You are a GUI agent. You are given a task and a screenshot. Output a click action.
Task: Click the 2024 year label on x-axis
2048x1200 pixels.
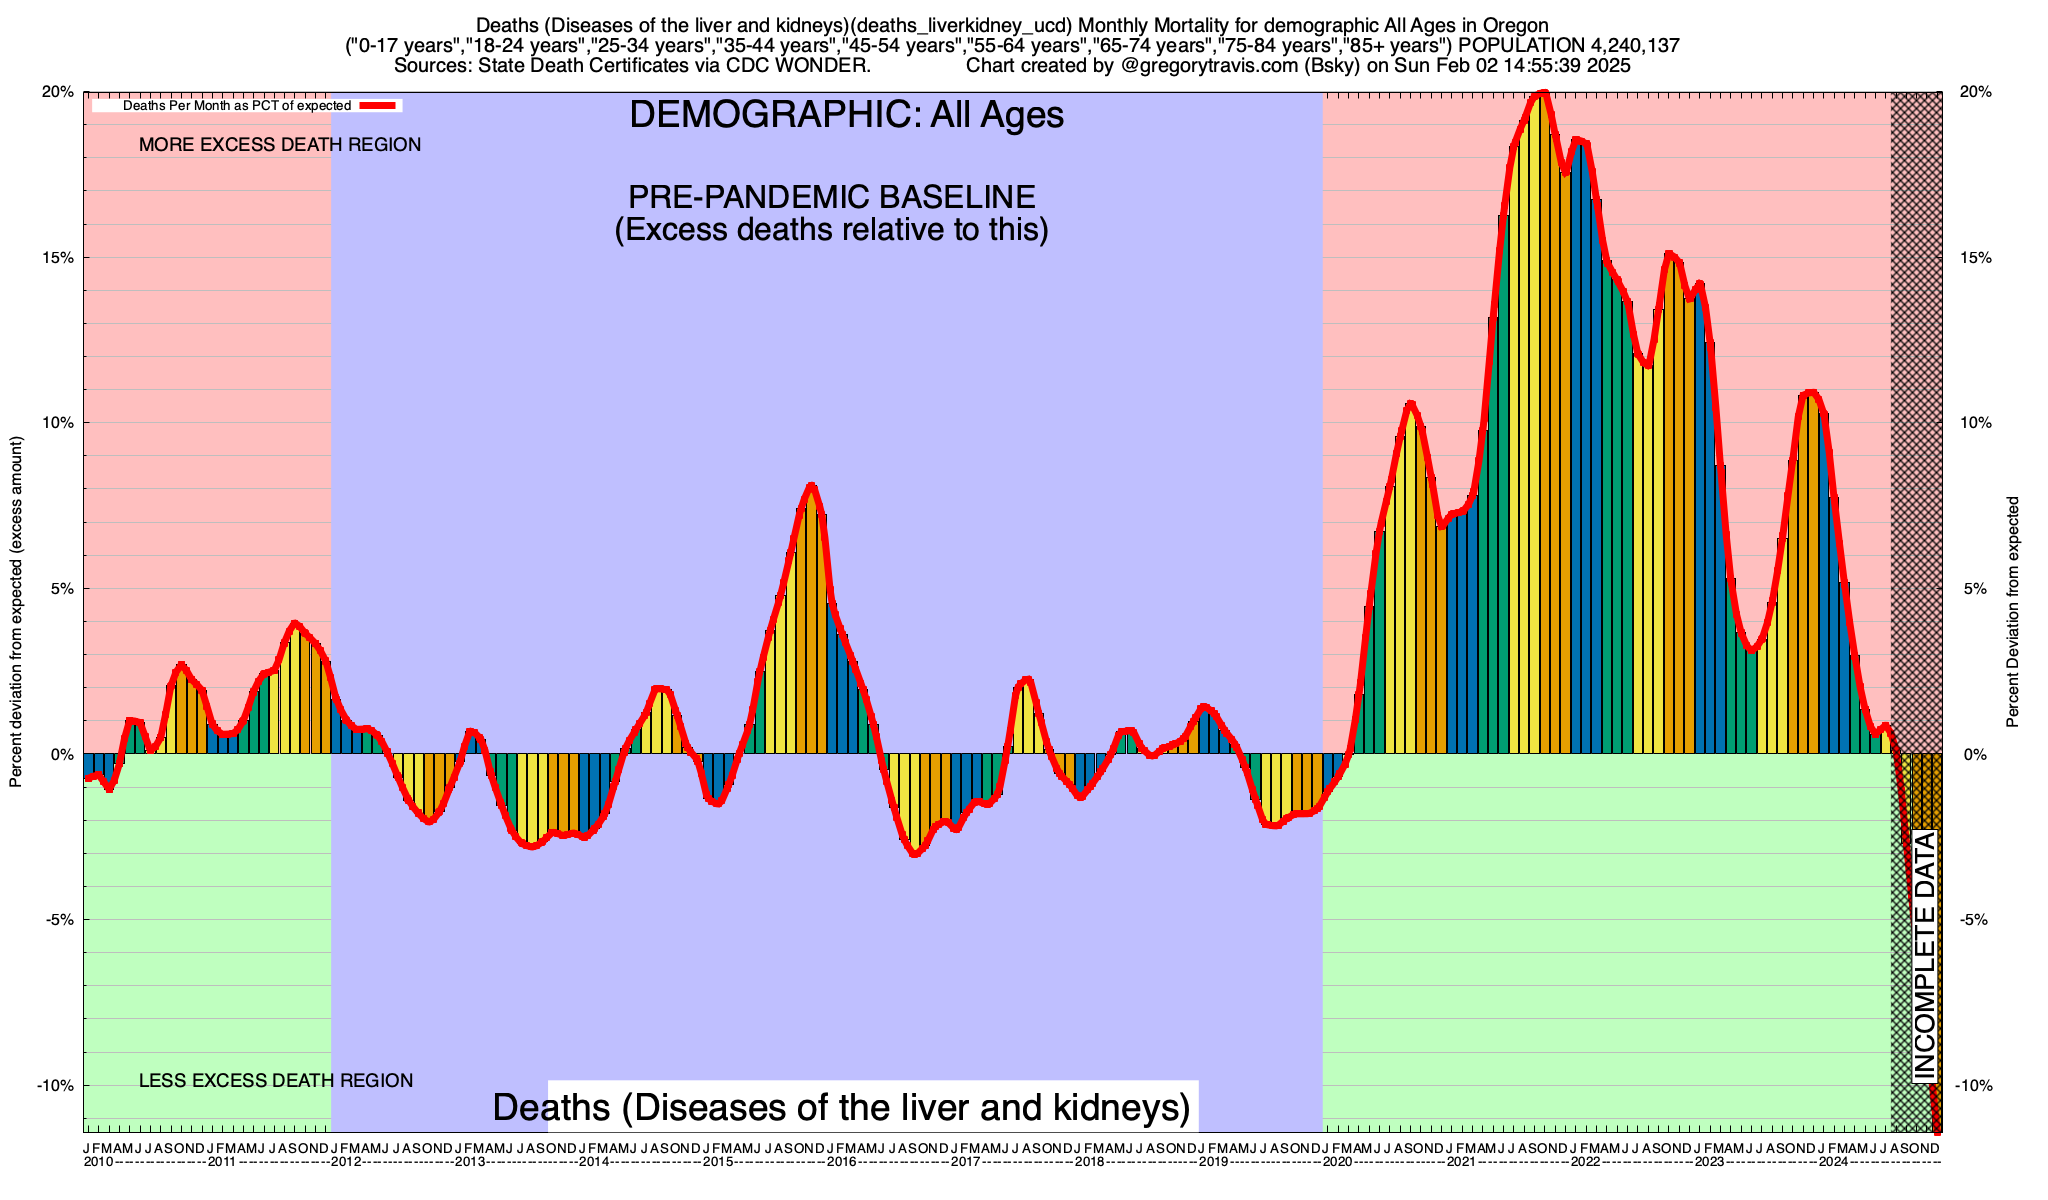click(1833, 1162)
